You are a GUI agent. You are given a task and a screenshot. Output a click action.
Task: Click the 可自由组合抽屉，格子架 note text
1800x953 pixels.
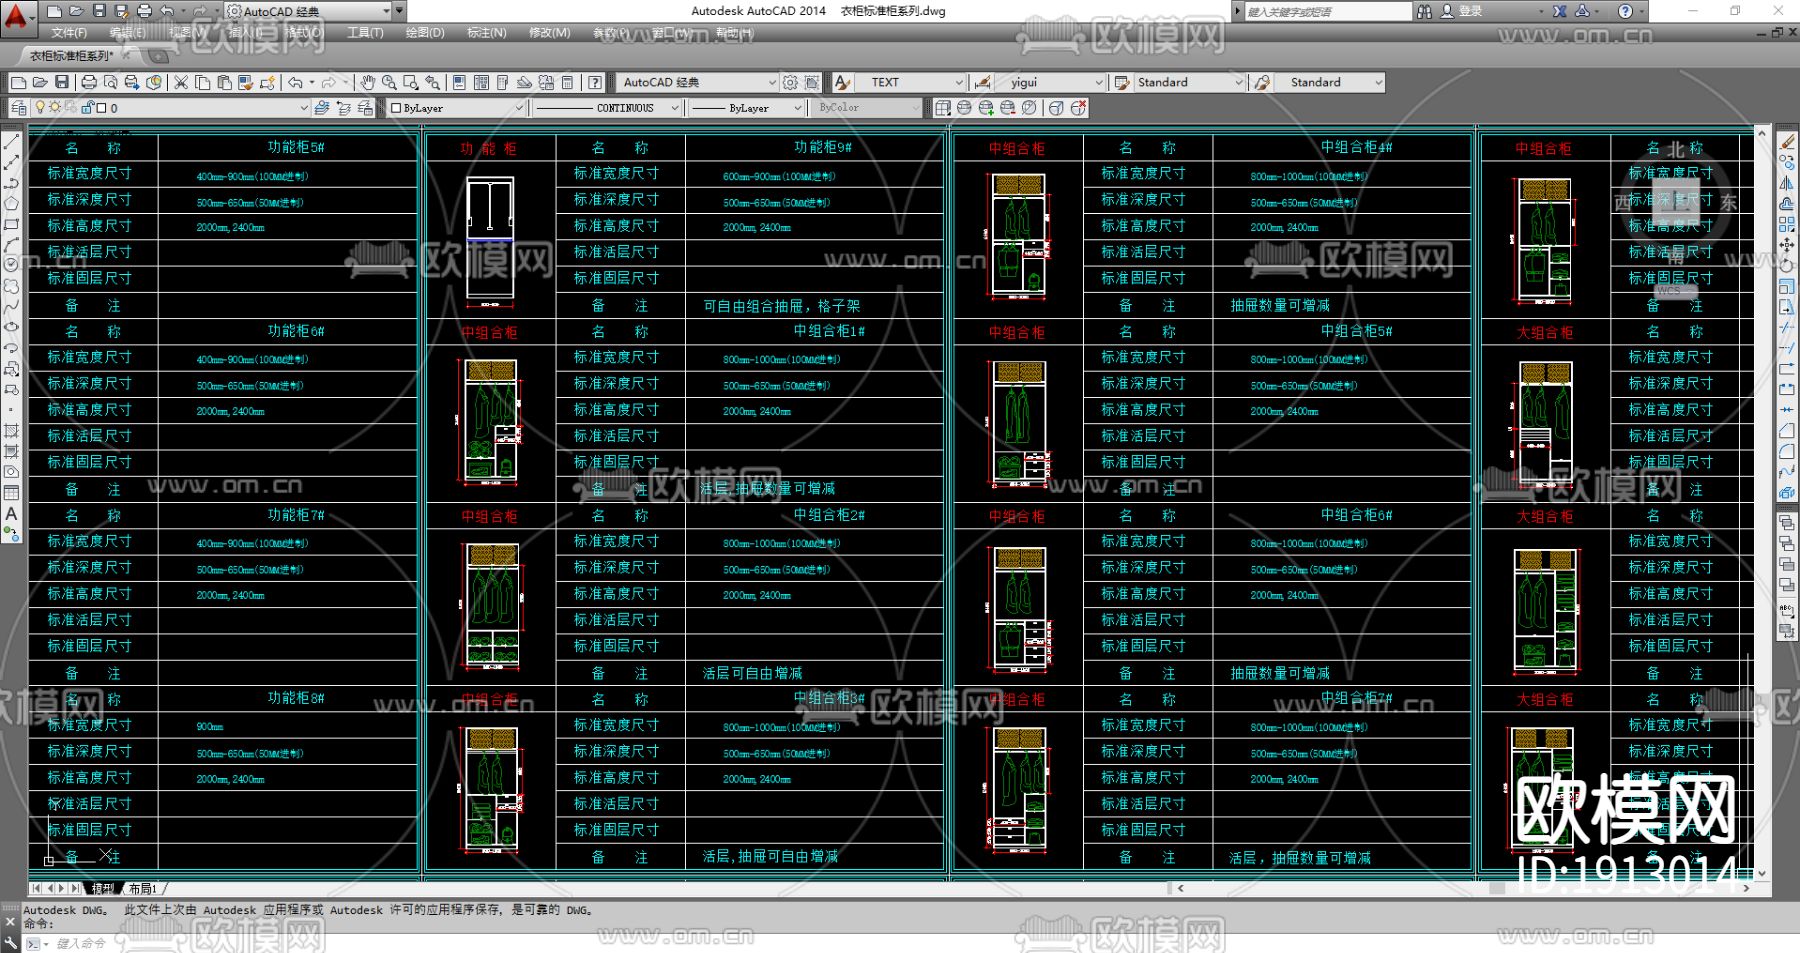pyautogui.click(x=781, y=306)
